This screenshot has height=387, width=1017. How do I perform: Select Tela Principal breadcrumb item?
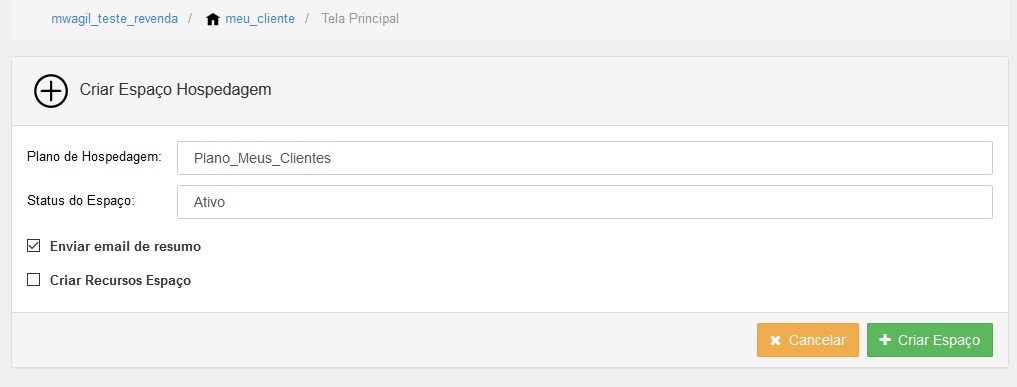(x=360, y=19)
